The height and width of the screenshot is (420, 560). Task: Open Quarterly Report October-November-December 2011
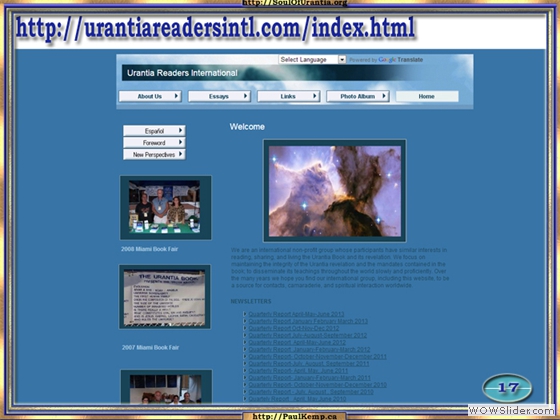point(318,356)
